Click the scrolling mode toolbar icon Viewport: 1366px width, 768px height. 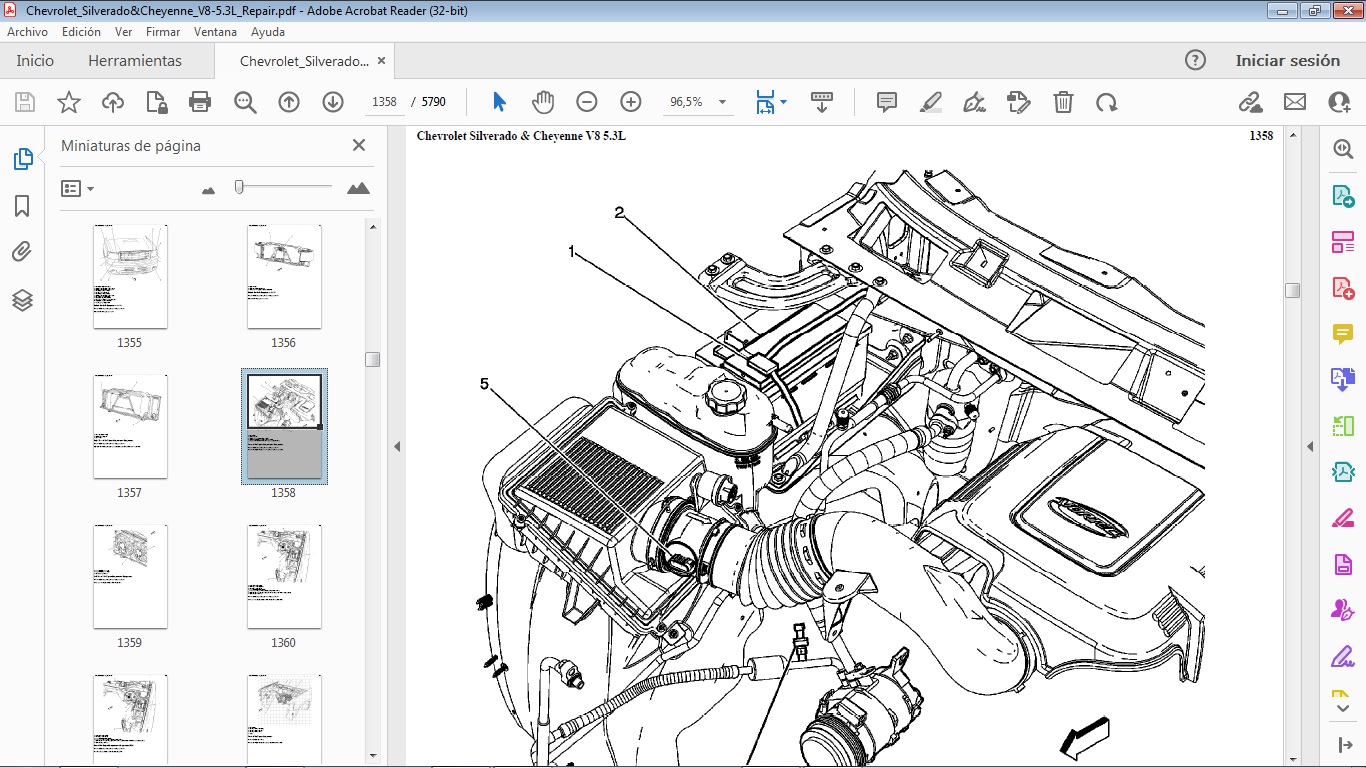pos(822,102)
